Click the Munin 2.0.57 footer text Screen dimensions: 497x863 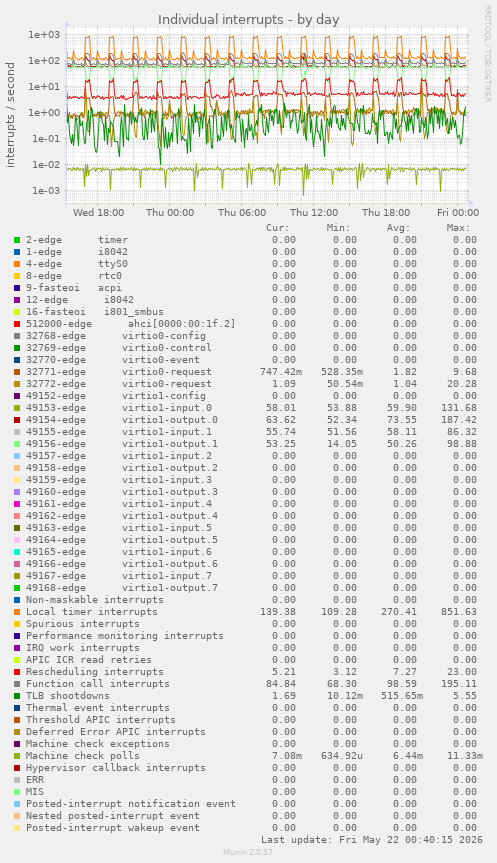pos(248,852)
